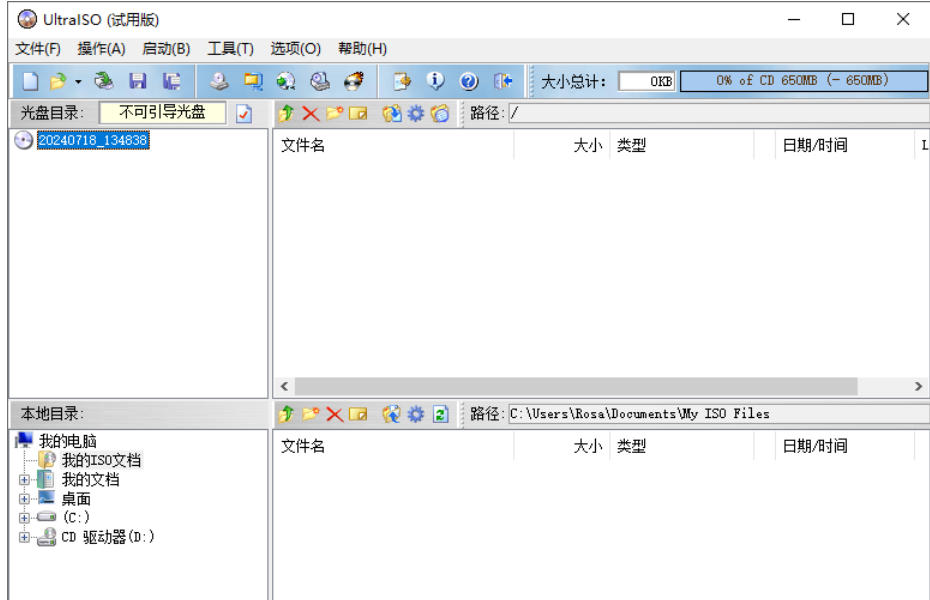Save the image with the floppy disk icon
930x600 pixels.
[x=138, y=81]
